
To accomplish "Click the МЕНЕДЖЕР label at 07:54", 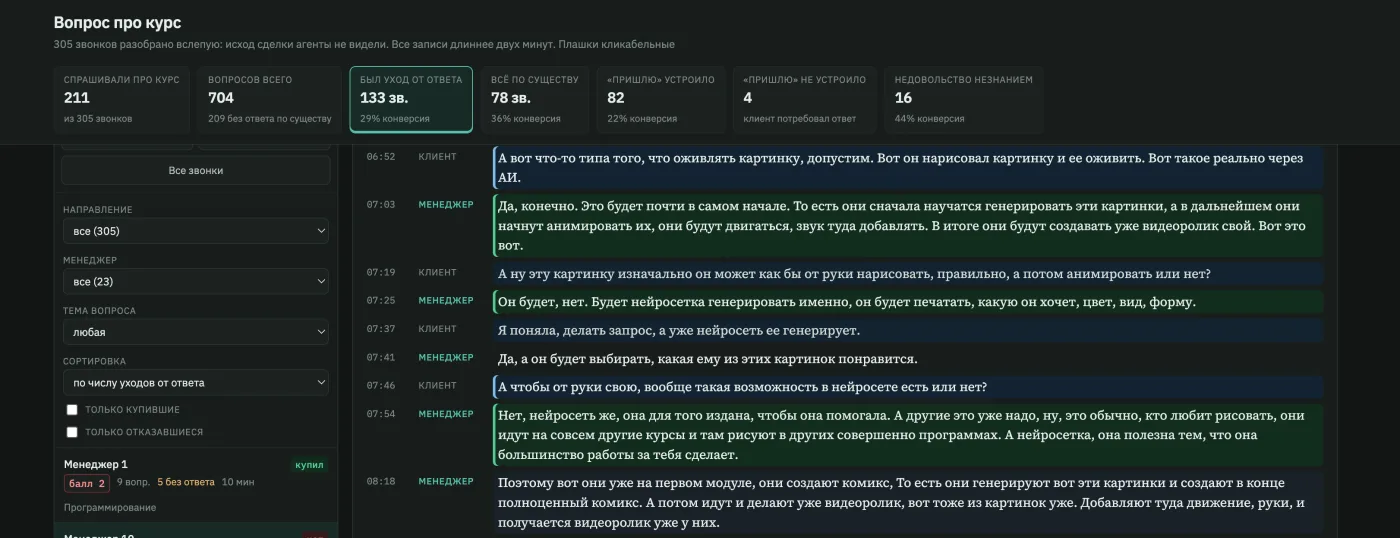I will coord(446,414).
